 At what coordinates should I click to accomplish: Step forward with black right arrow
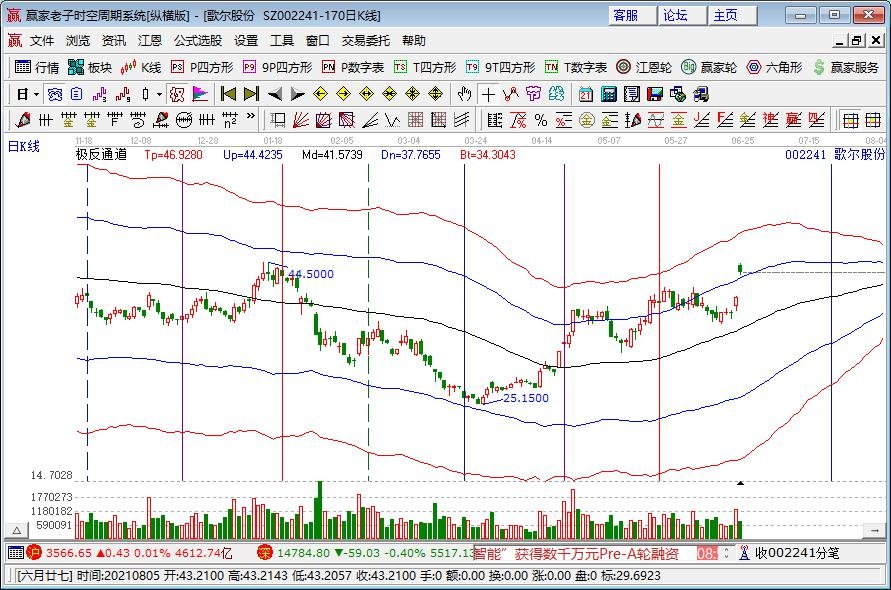(297, 94)
